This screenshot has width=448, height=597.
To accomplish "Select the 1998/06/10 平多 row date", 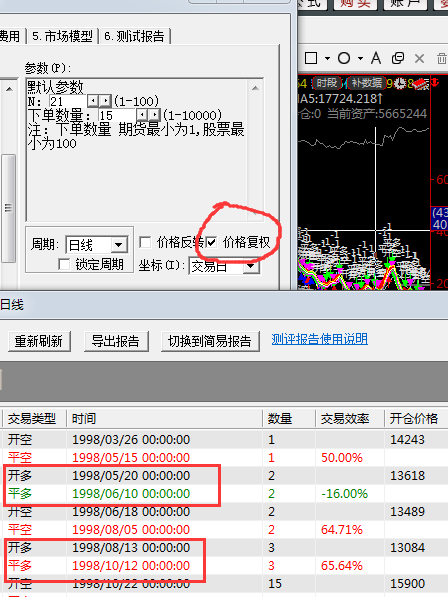I will click(131, 493).
